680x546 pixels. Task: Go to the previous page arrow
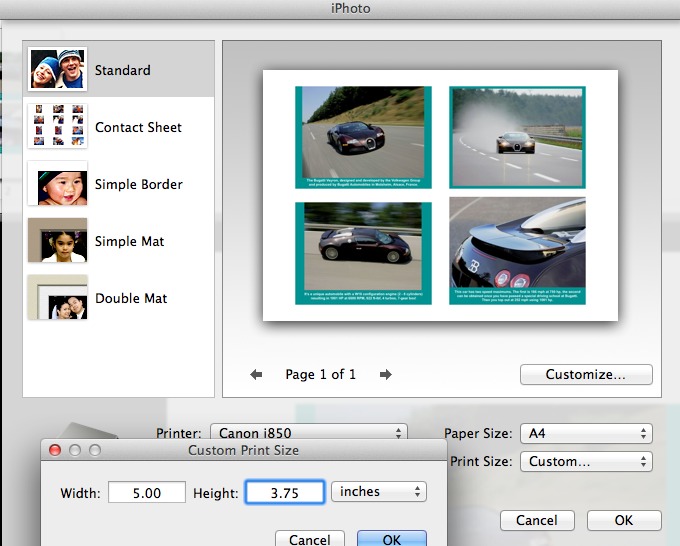257,375
